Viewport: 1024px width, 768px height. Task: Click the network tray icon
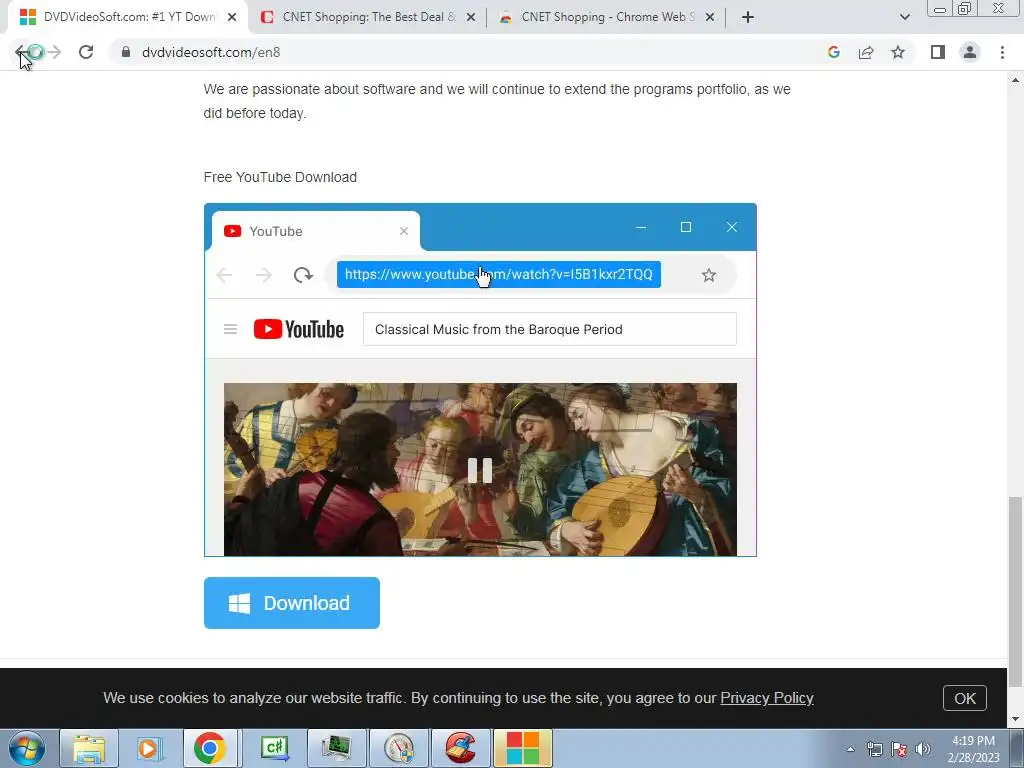point(874,749)
